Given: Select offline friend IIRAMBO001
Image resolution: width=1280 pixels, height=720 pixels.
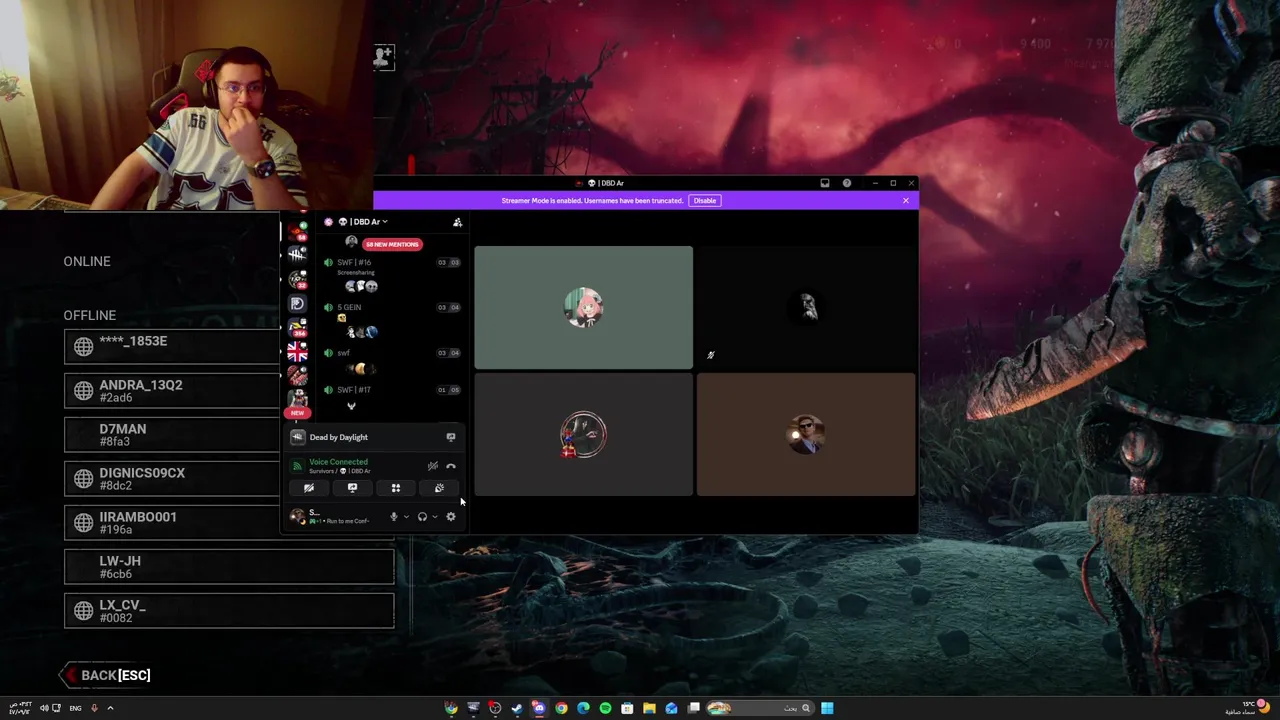Looking at the screenshot, I should [172, 522].
